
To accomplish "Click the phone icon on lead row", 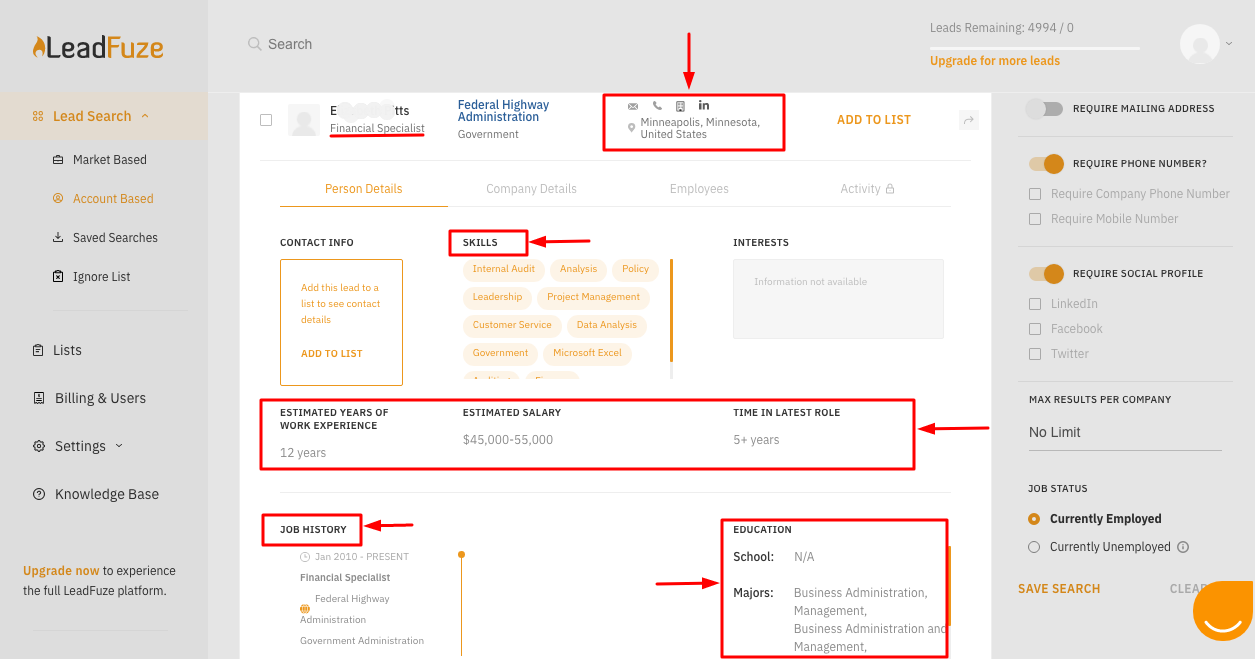I will (x=657, y=106).
